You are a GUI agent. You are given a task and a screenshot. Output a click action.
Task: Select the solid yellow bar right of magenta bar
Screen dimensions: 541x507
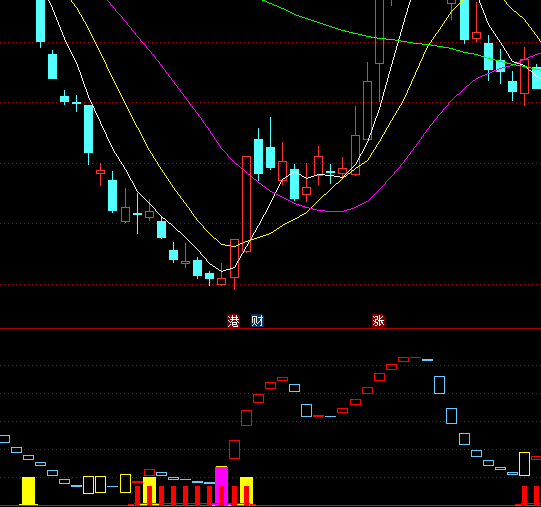point(246,491)
